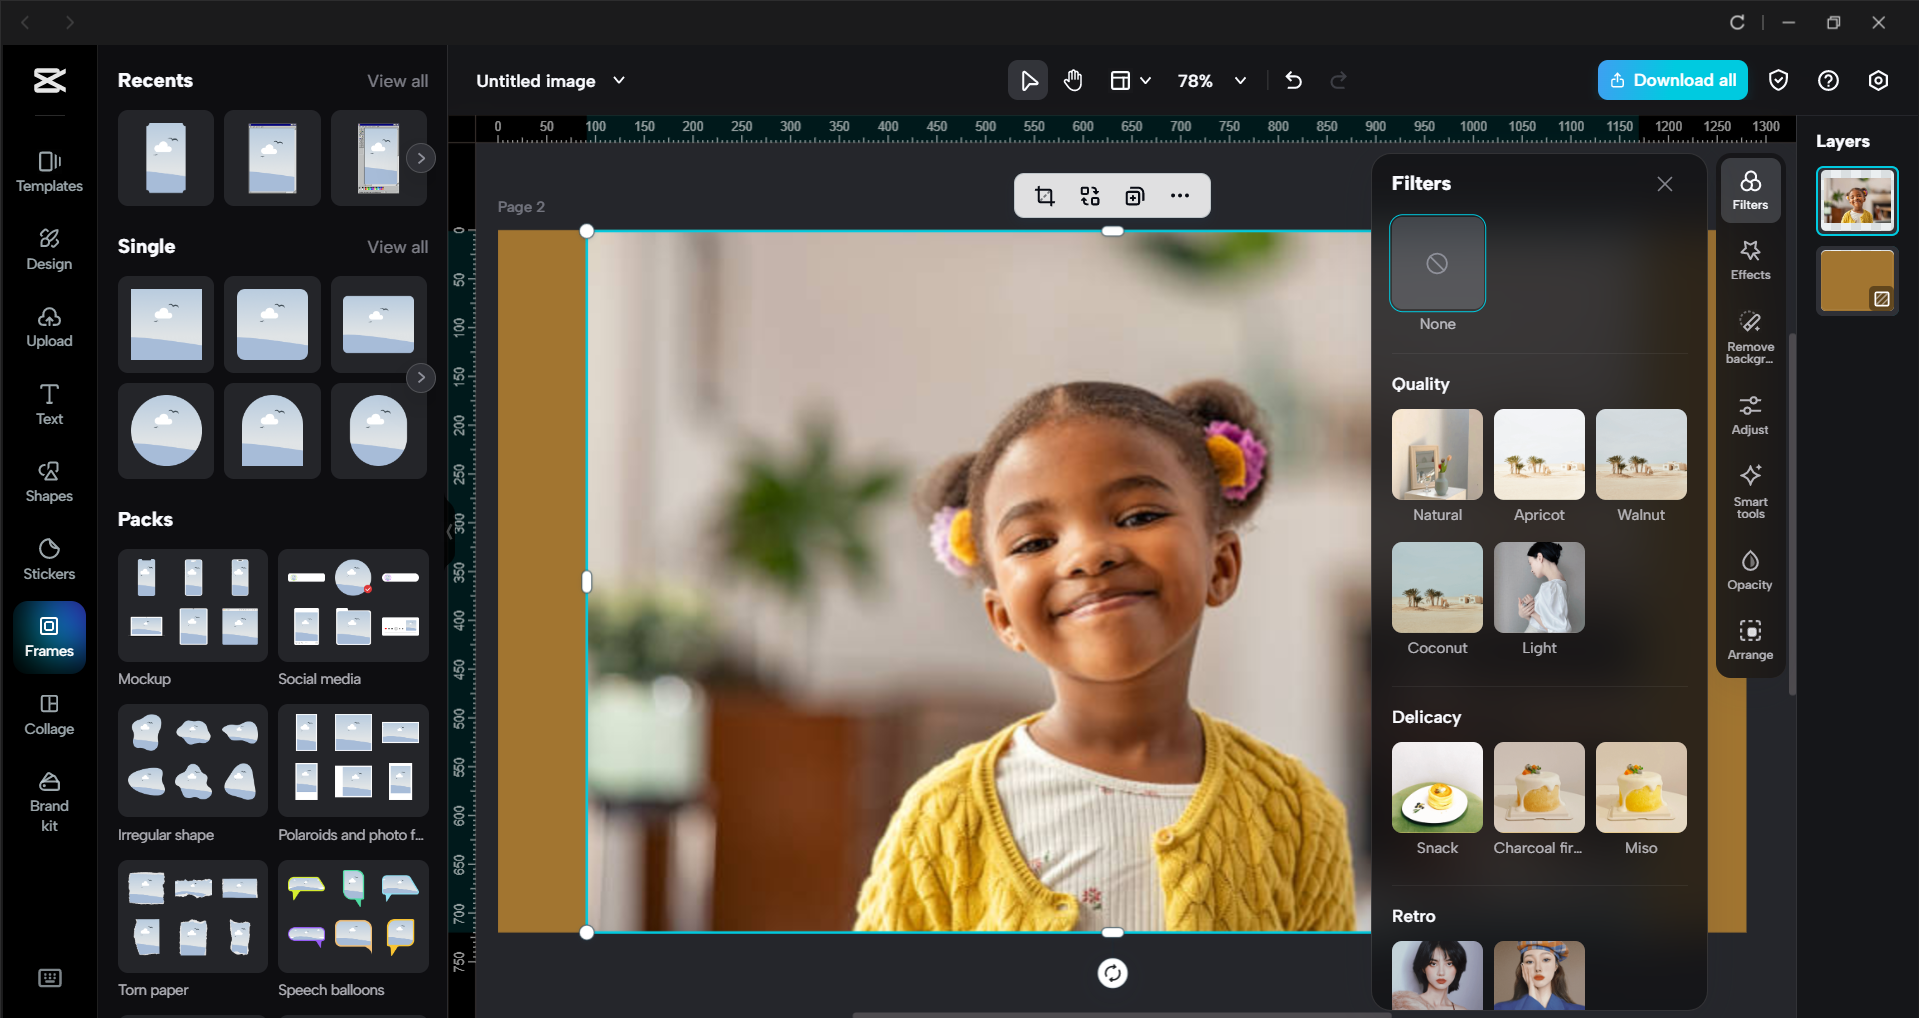Viewport: 1919px width, 1018px height.
Task: Open the Adjust panel
Action: click(1749, 413)
